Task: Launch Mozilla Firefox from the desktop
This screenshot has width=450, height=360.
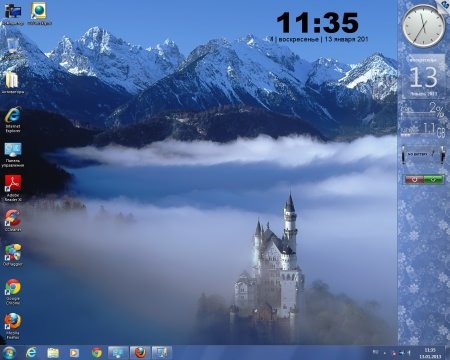Action: tap(13, 326)
